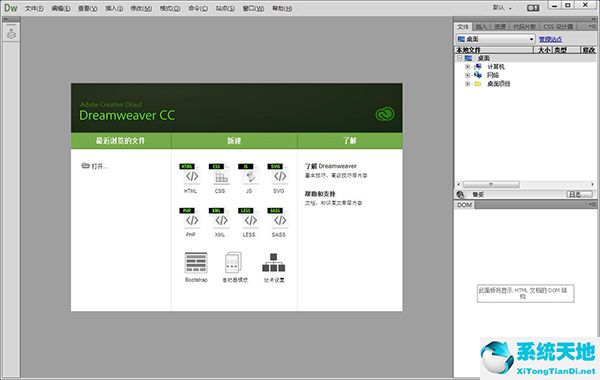Sort by 类型 column header
Screen dimensions: 600x380
(x=566, y=50)
